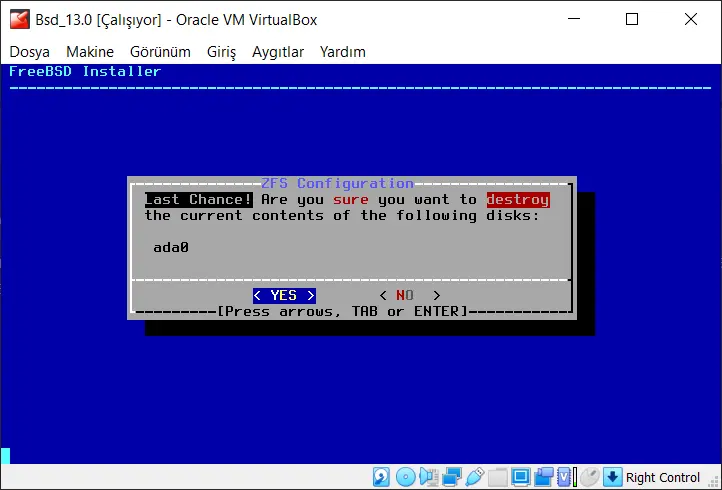Click the hard disk activity icon
Screen dimensions: 722x490
coord(382,477)
